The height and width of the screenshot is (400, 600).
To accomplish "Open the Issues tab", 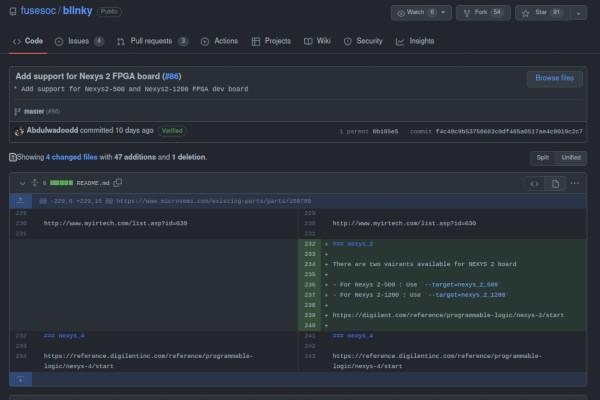I will click(x=80, y=41).
